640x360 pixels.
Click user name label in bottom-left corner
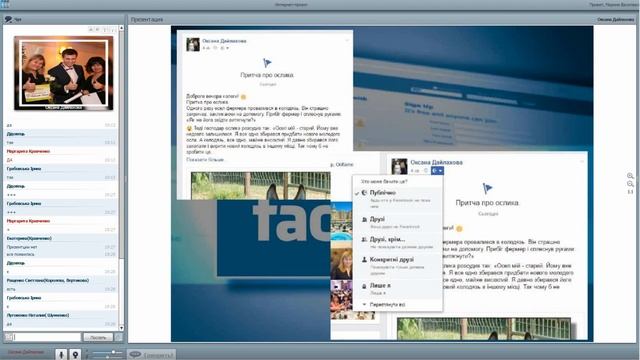pos(26,352)
